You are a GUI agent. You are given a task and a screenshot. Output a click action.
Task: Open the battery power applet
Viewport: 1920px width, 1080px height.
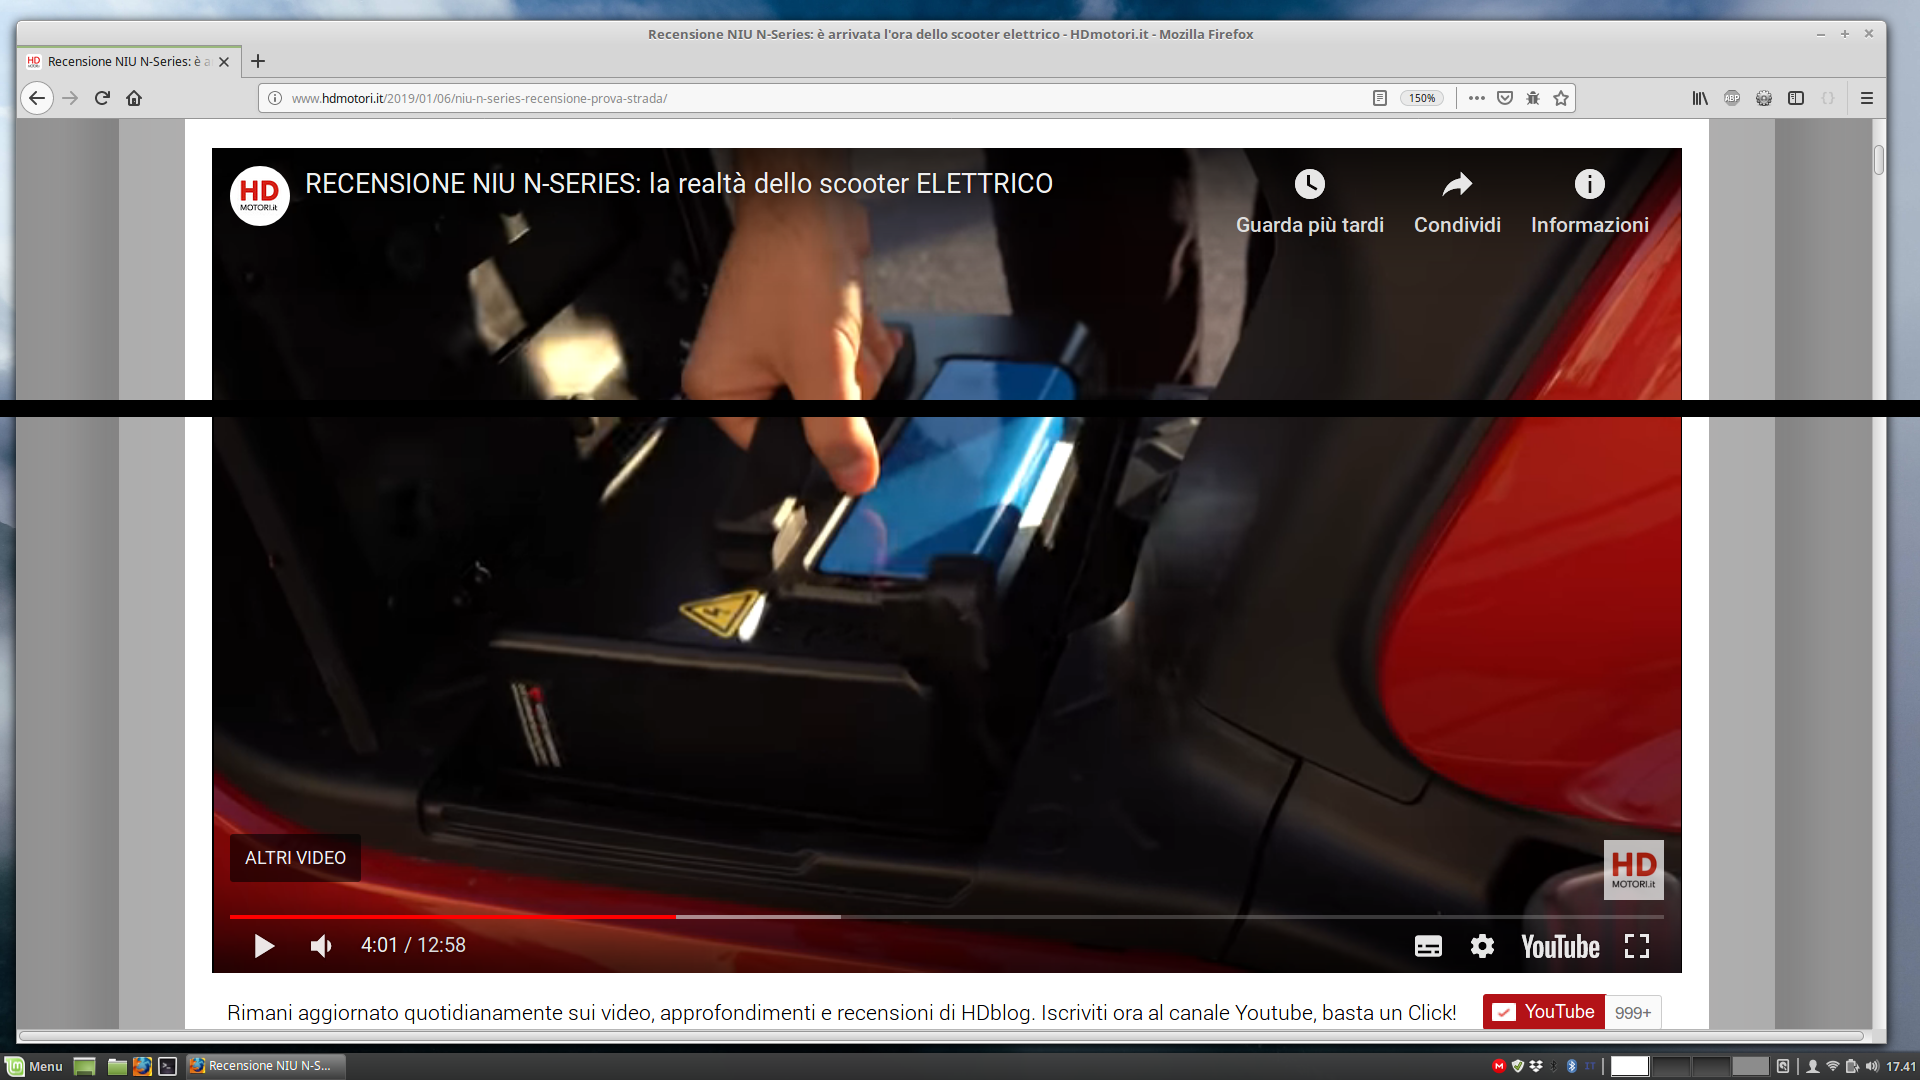pos(1852,1066)
